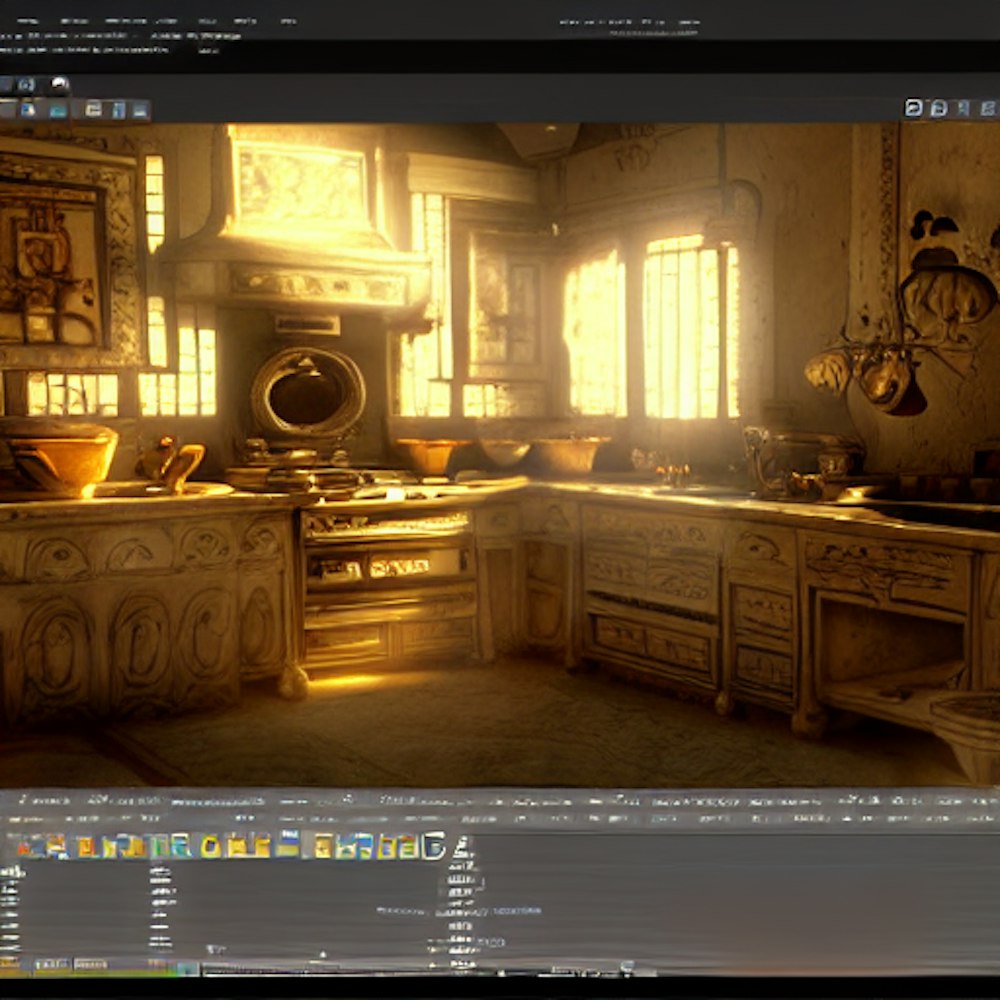This screenshot has width=1000, height=1000.
Task: Click the highlighted first icon in the top-right viewport group
Action: [913, 108]
